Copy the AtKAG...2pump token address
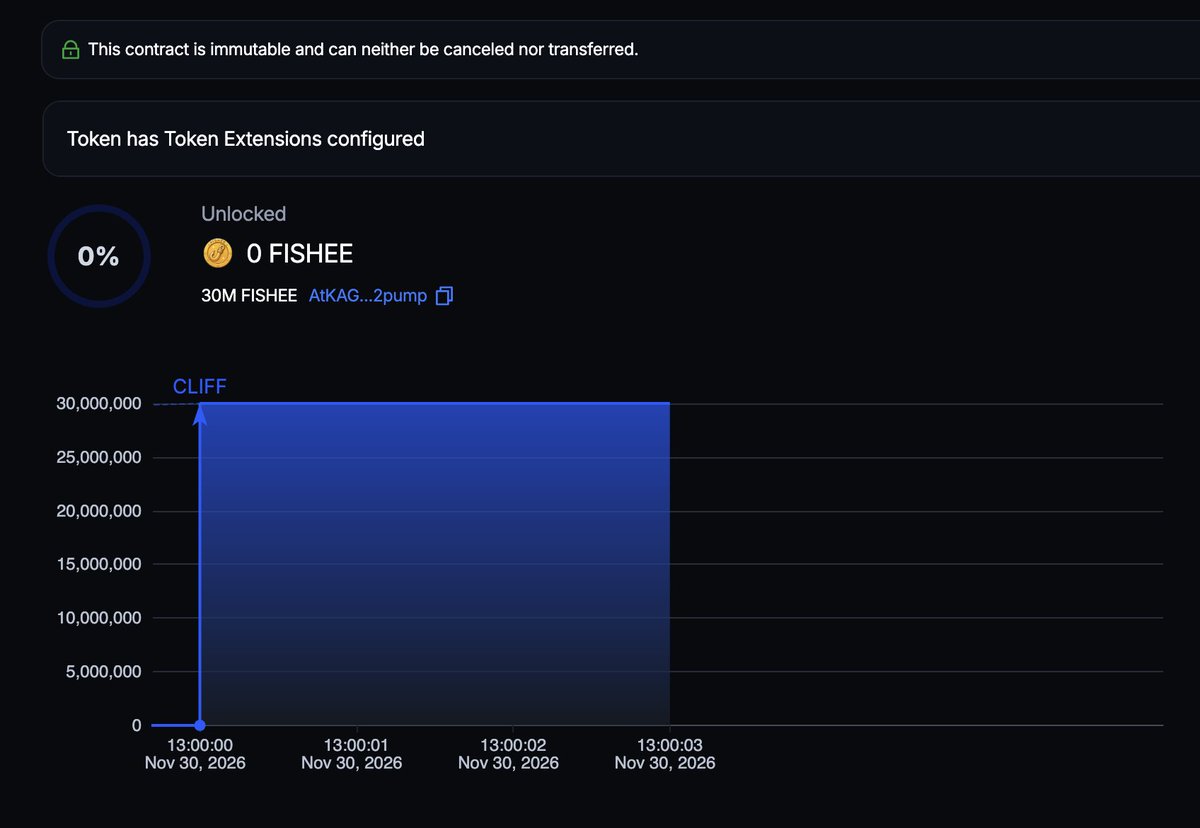 point(445,296)
